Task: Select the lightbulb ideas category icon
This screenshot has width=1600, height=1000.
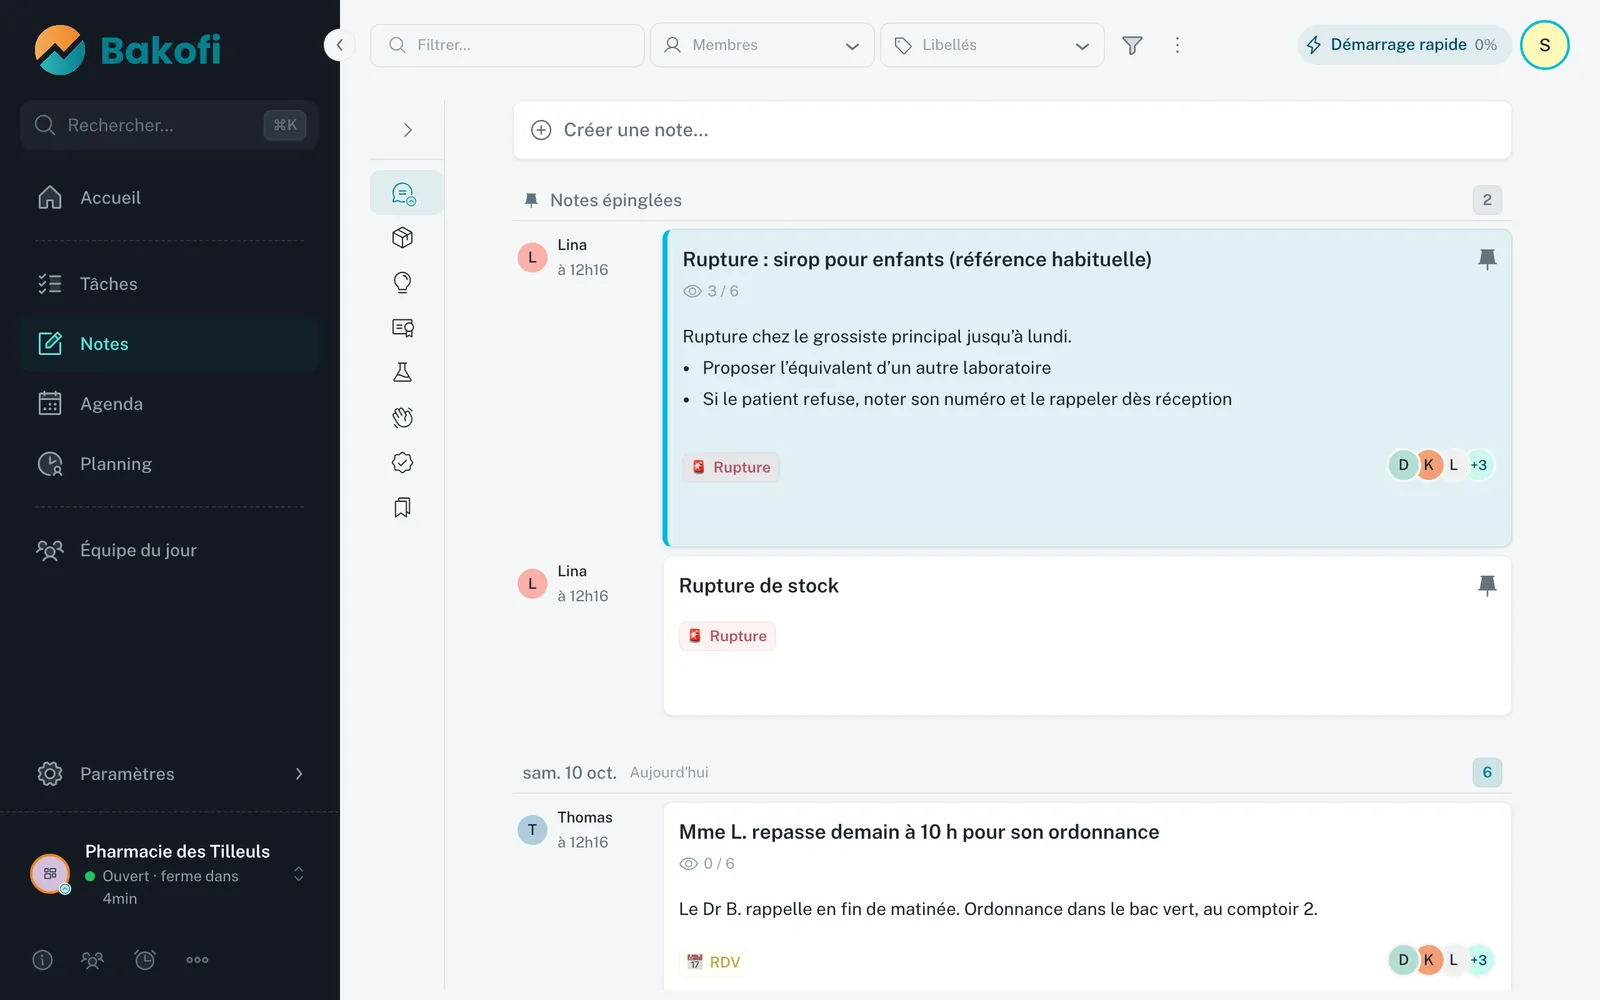Action: coord(403,283)
